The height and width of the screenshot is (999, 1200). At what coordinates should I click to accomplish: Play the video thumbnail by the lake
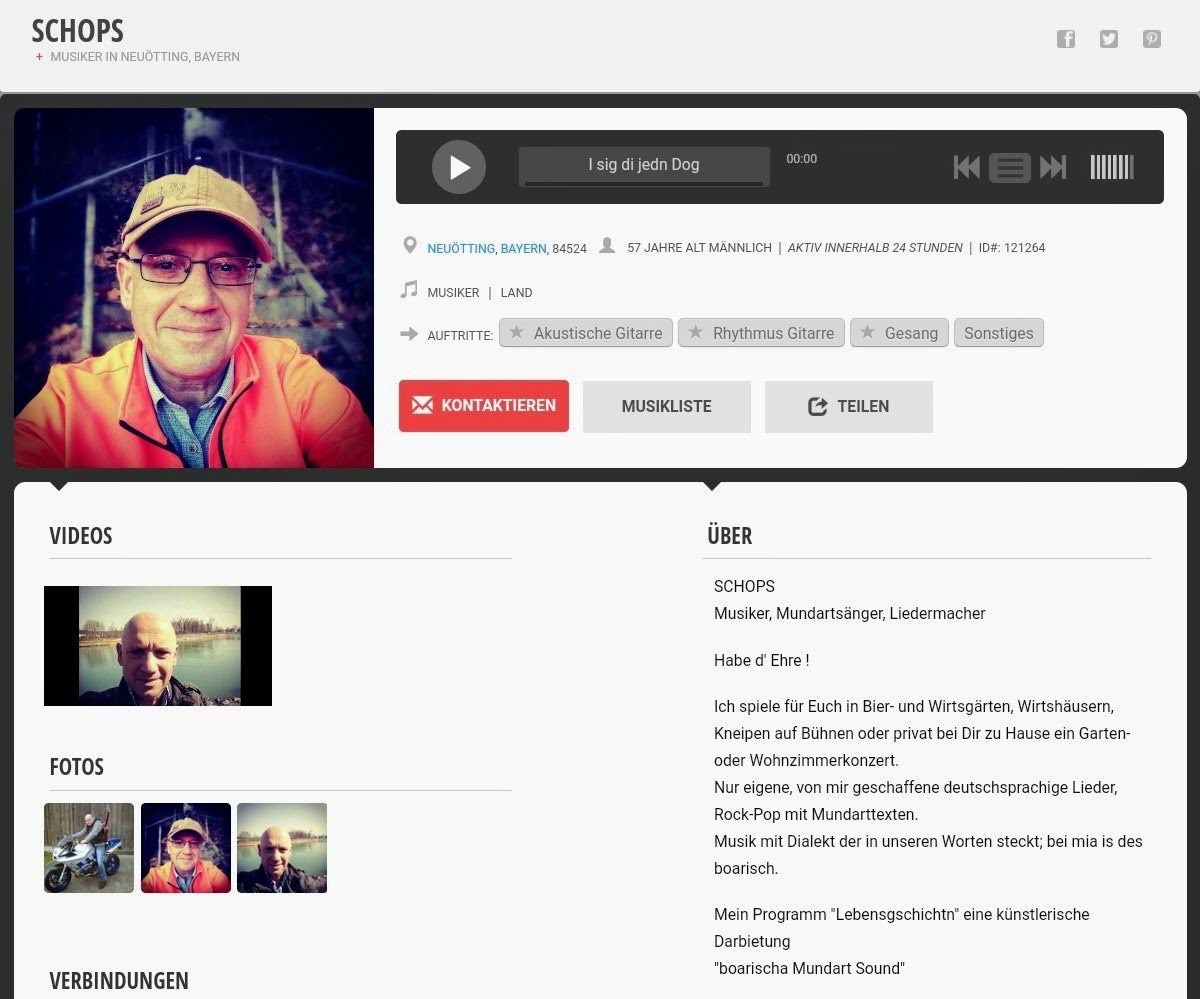tap(158, 646)
